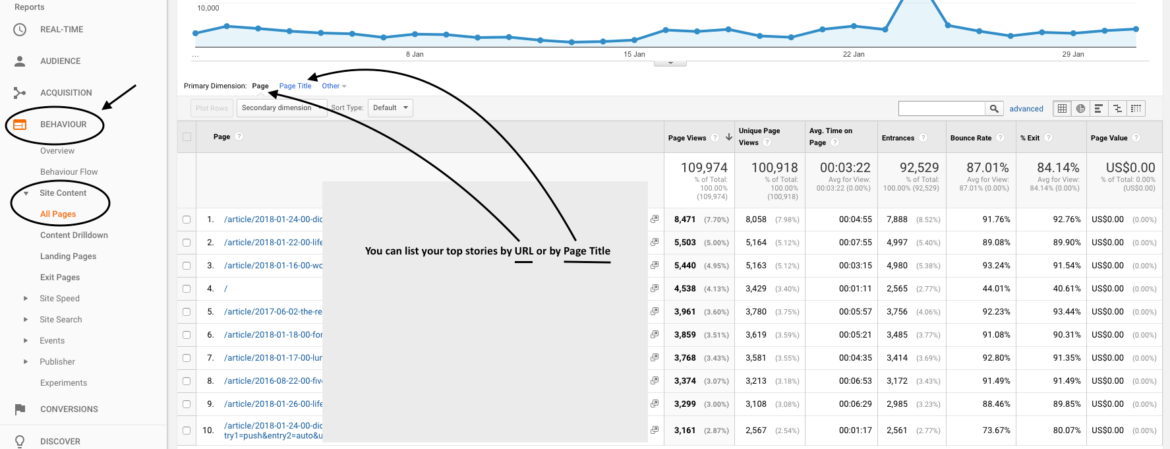This screenshot has height=449, width=1170.
Task: Open the Content Drilldown report
Action: pyautogui.click(x=74, y=235)
